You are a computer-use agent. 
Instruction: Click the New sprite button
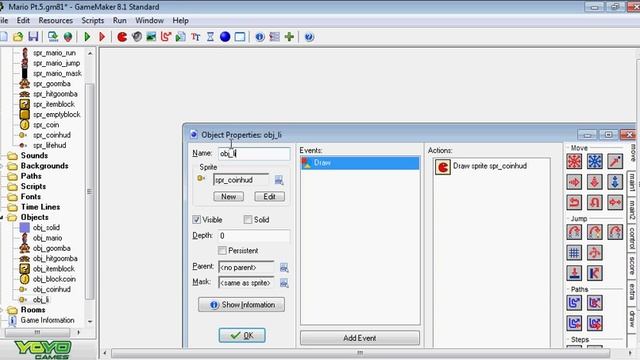pyautogui.click(x=229, y=197)
